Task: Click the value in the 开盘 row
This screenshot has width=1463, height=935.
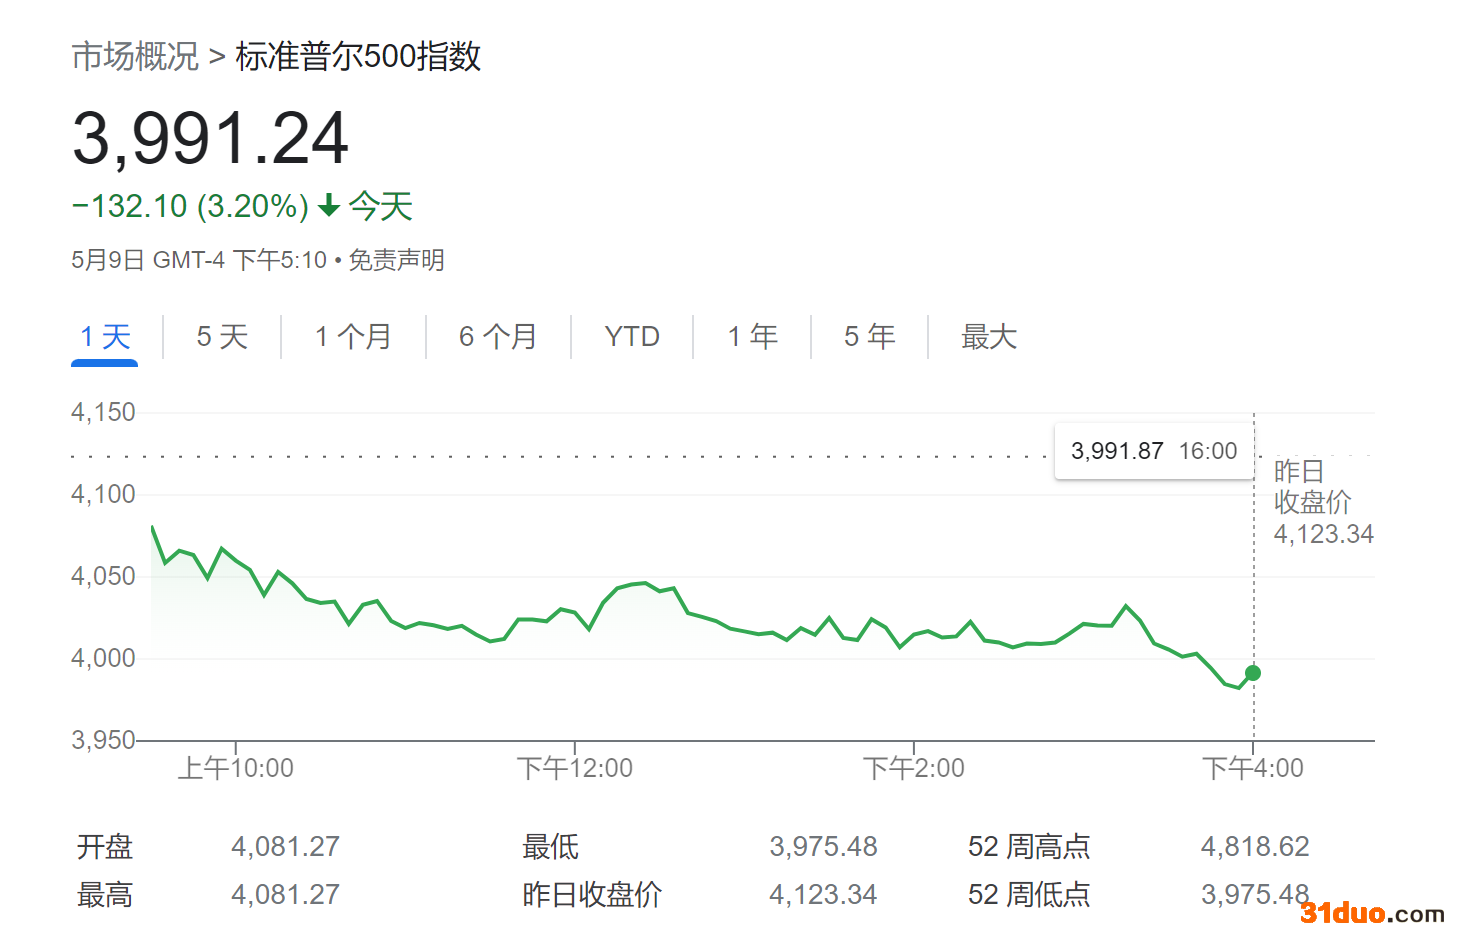Action: click(x=286, y=847)
